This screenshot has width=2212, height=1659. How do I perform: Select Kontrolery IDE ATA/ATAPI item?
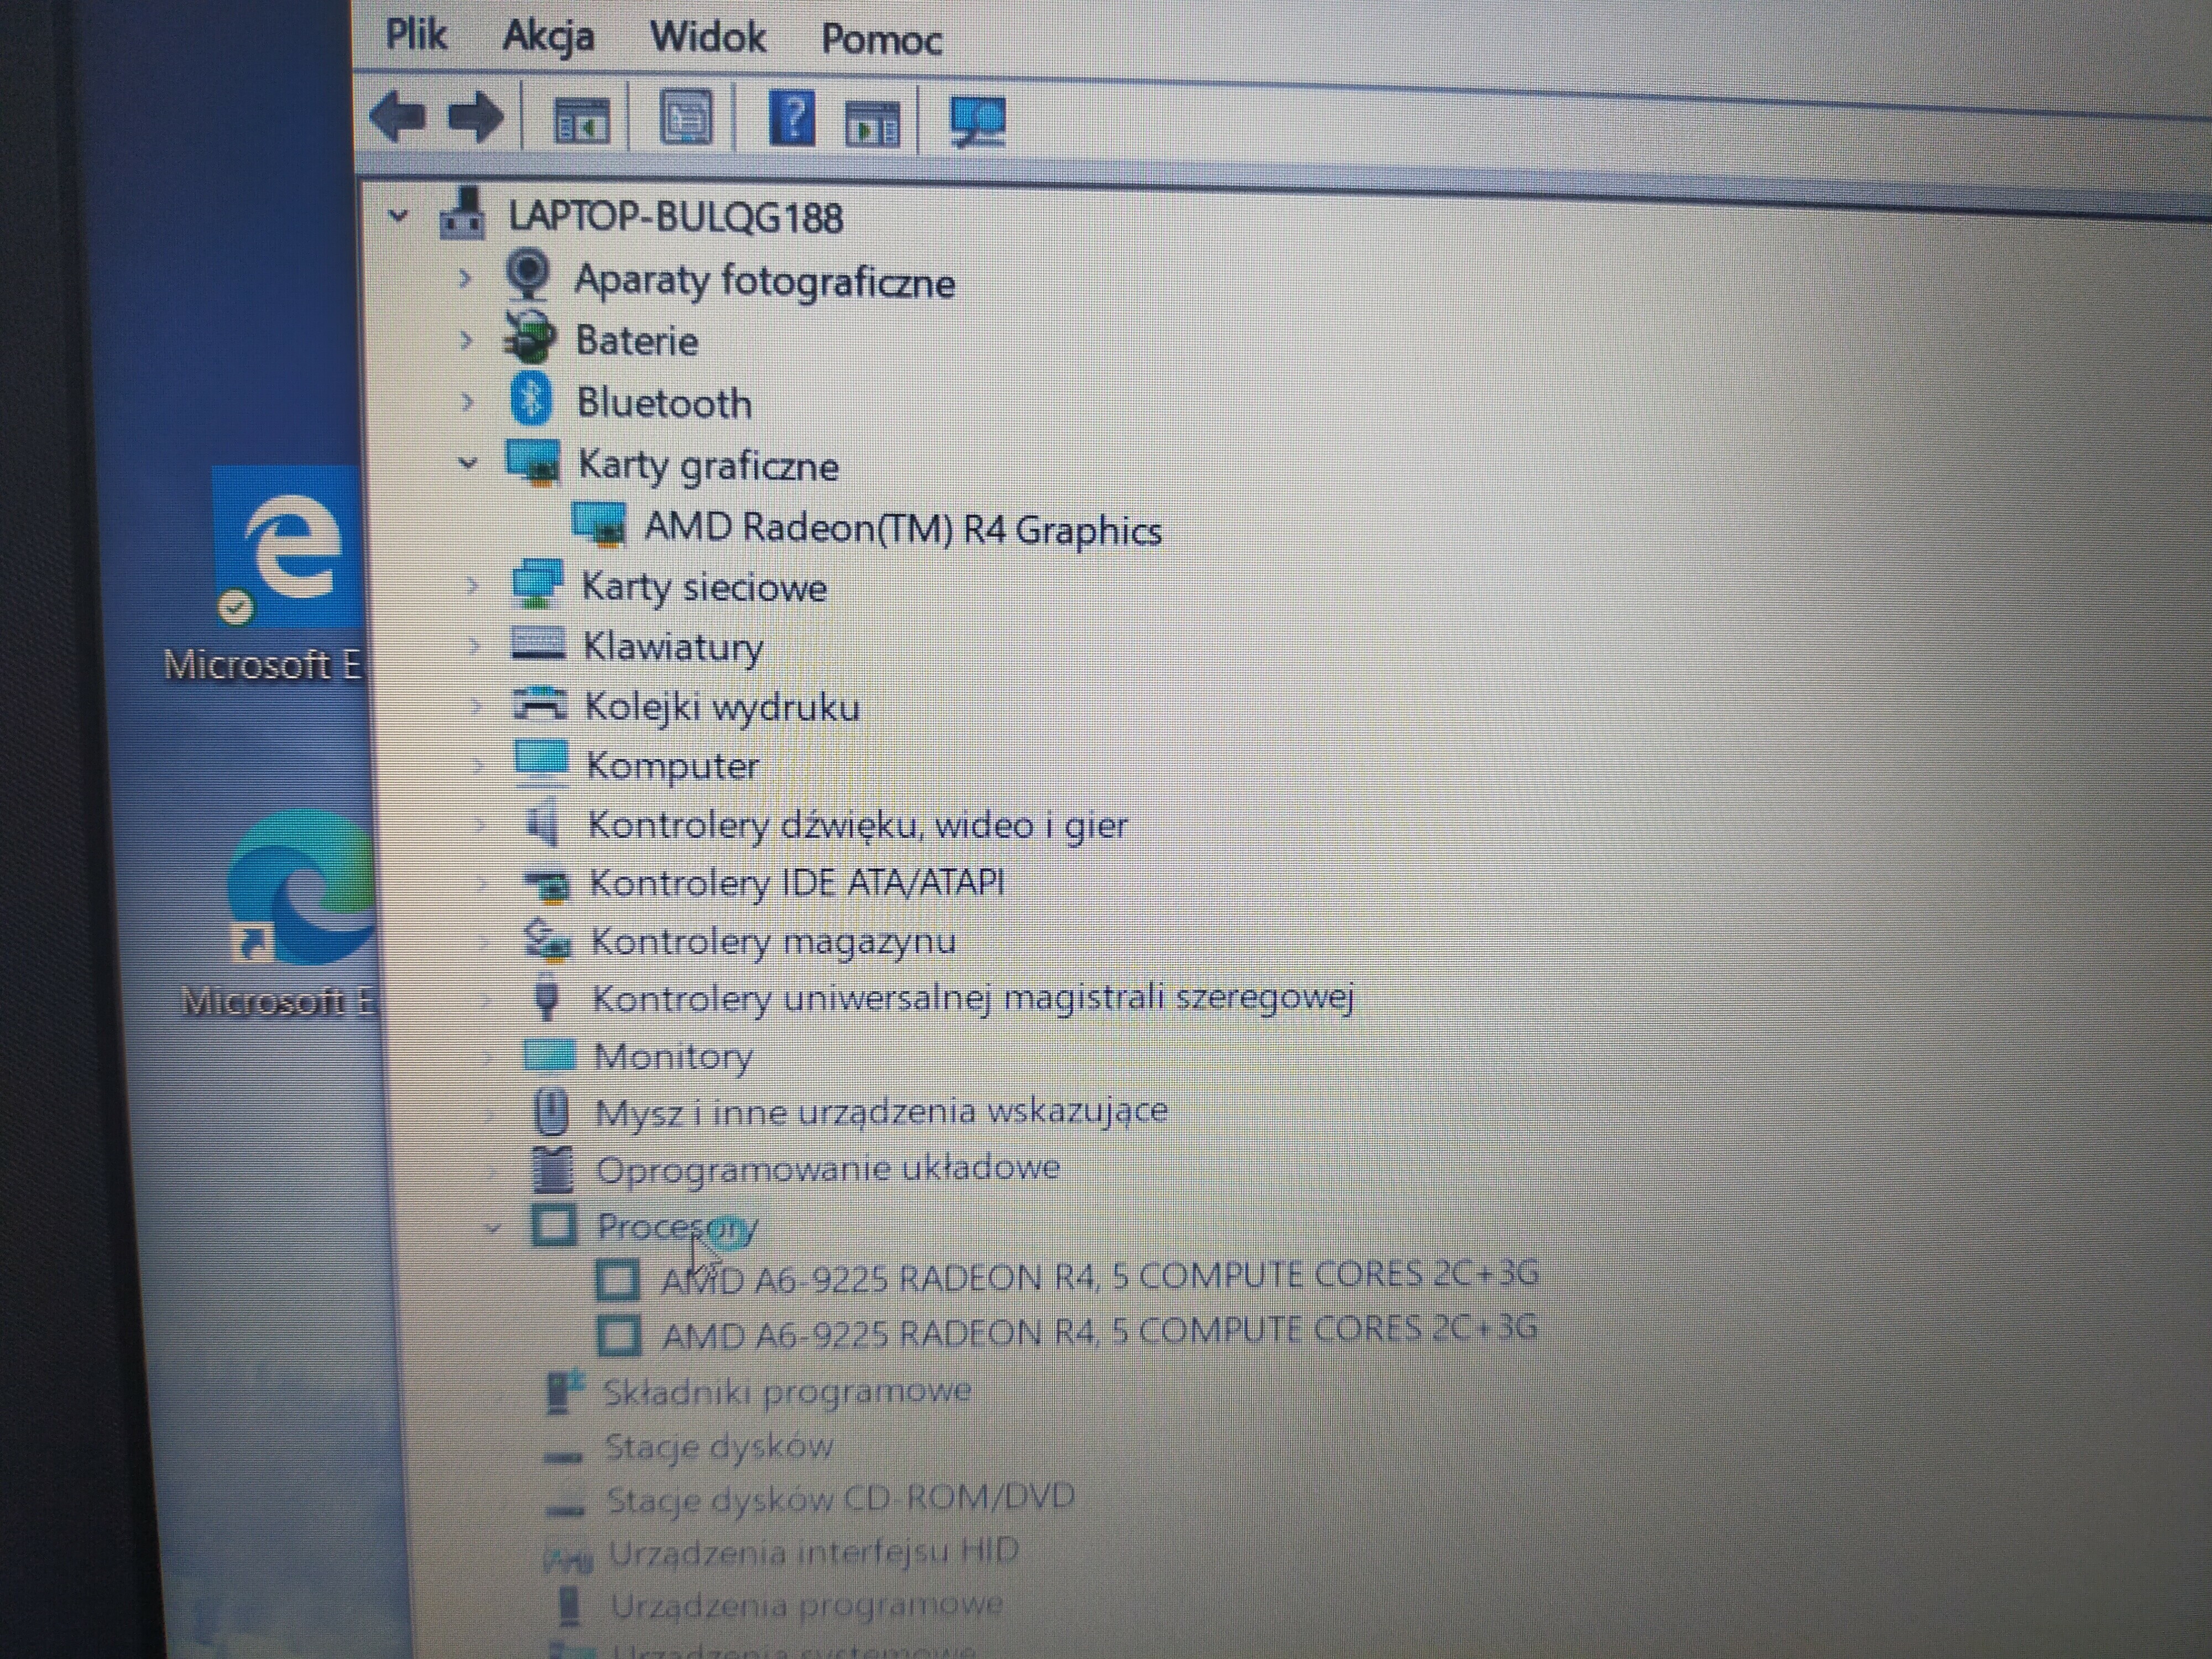click(x=796, y=883)
